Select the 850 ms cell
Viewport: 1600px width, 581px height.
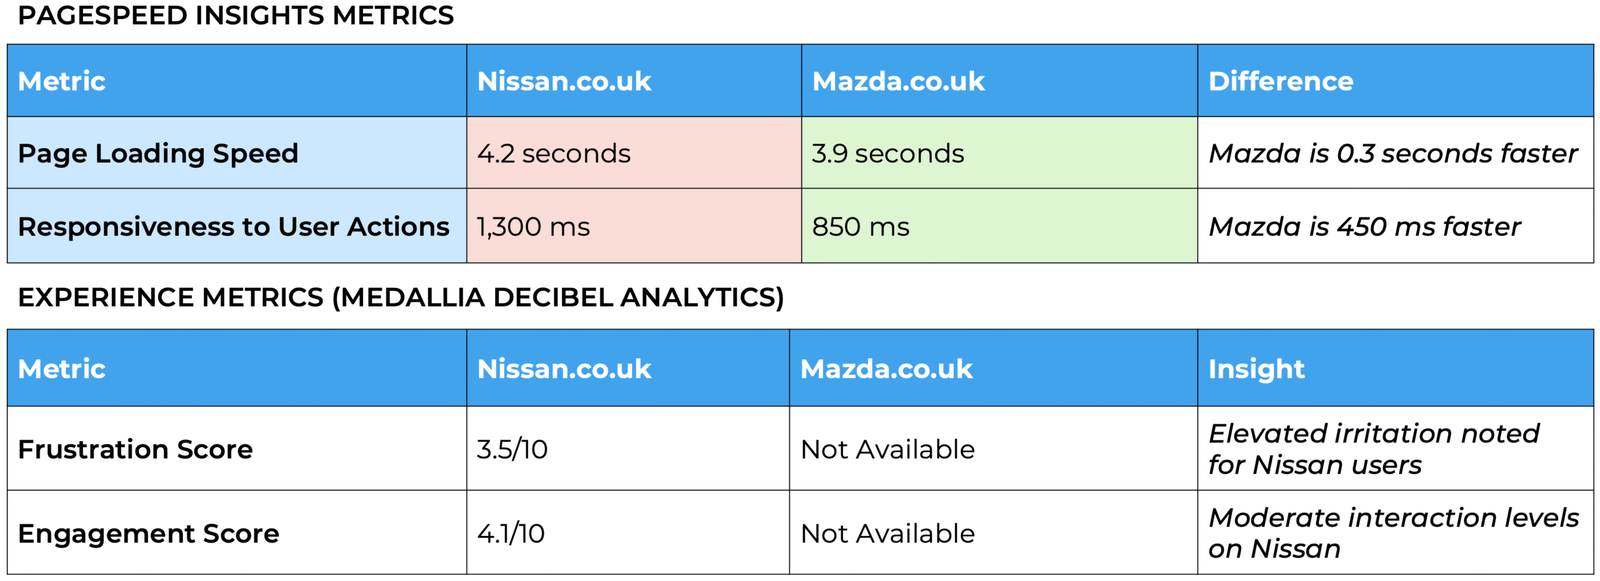pyautogui.click(x=861, y=227)
